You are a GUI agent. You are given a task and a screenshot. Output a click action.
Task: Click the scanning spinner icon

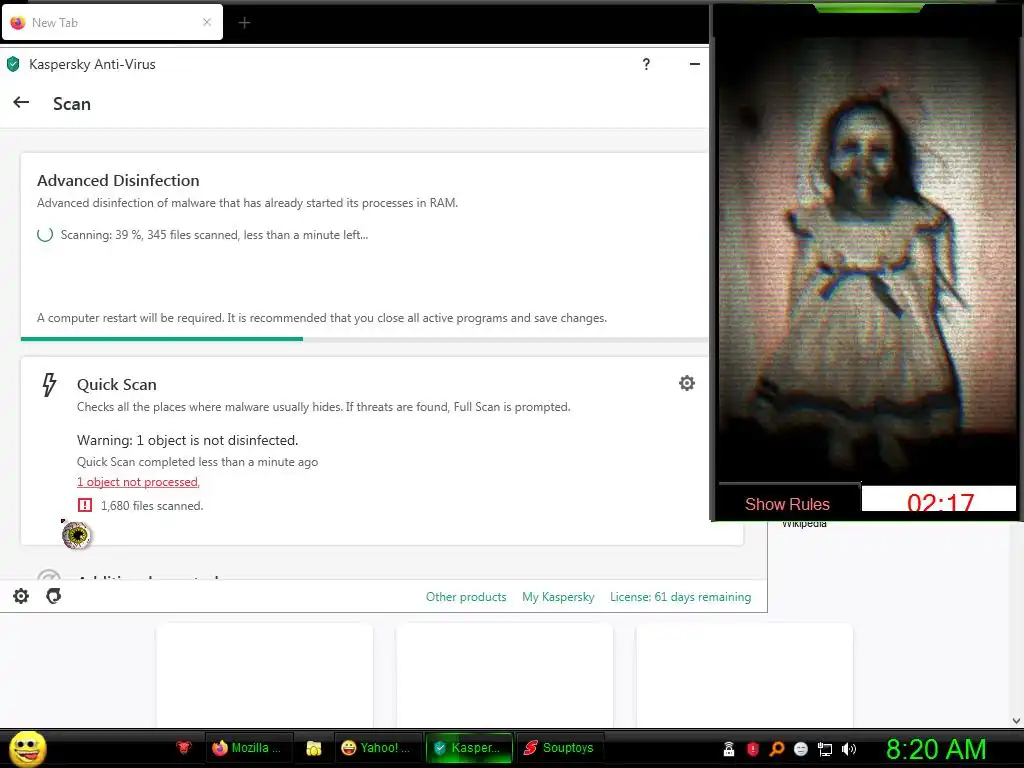tap(45, 234)
